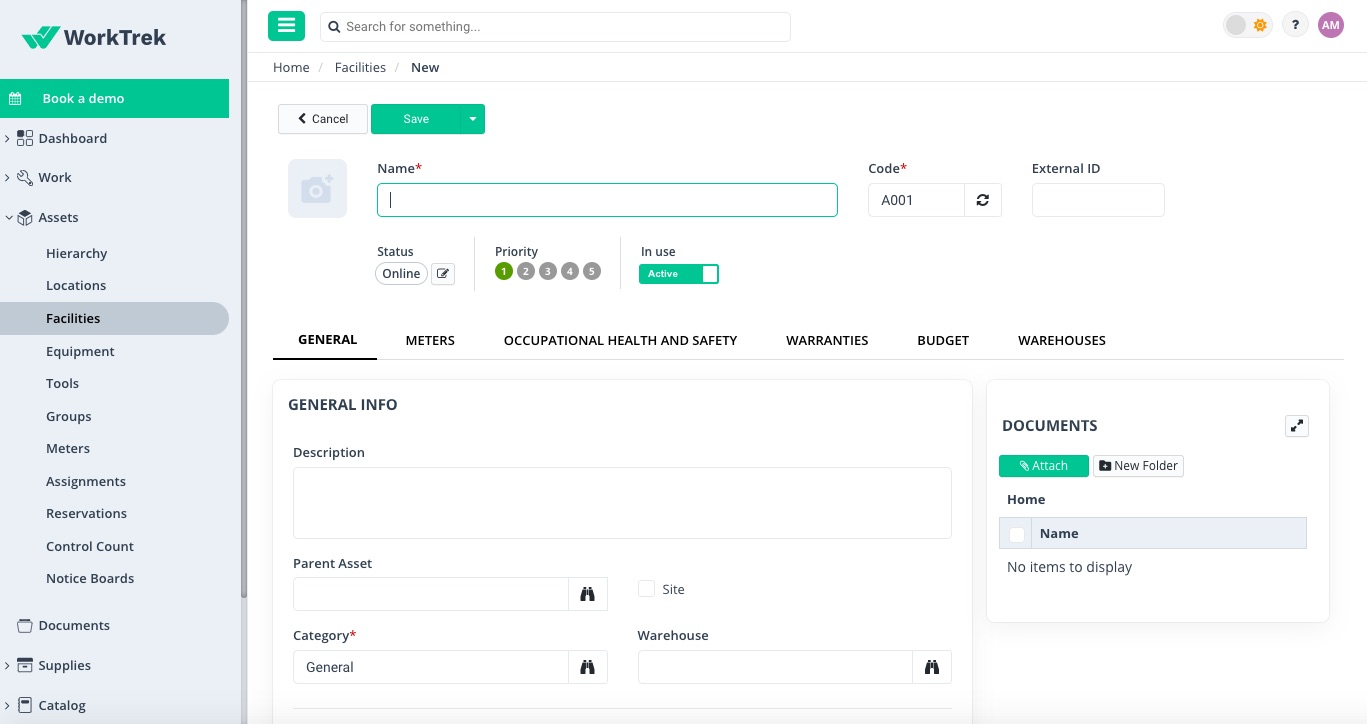1367x724 pixels.
Task: Open Warehouse lookup via binoculars icon
Action: point(931,666)
